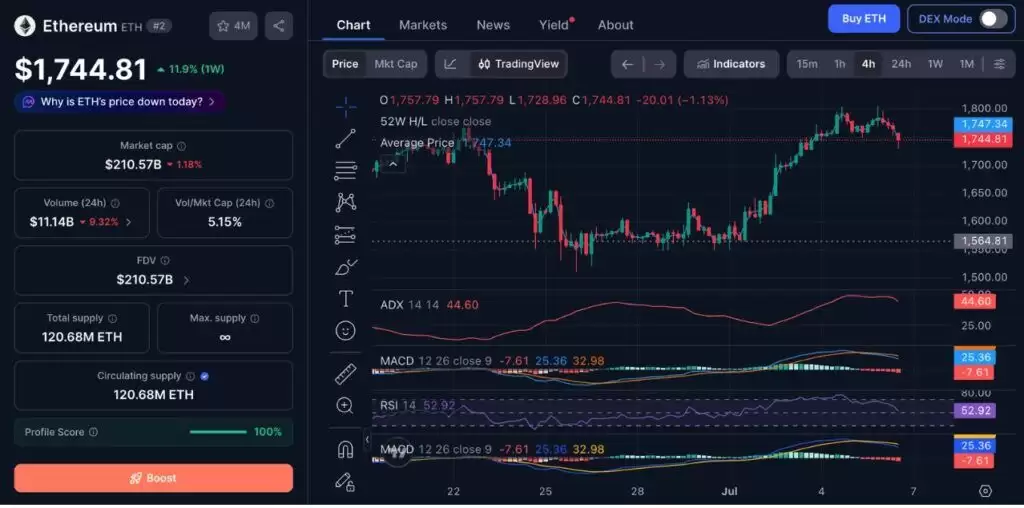Set interval to 1W

click(x=936, y=64)
